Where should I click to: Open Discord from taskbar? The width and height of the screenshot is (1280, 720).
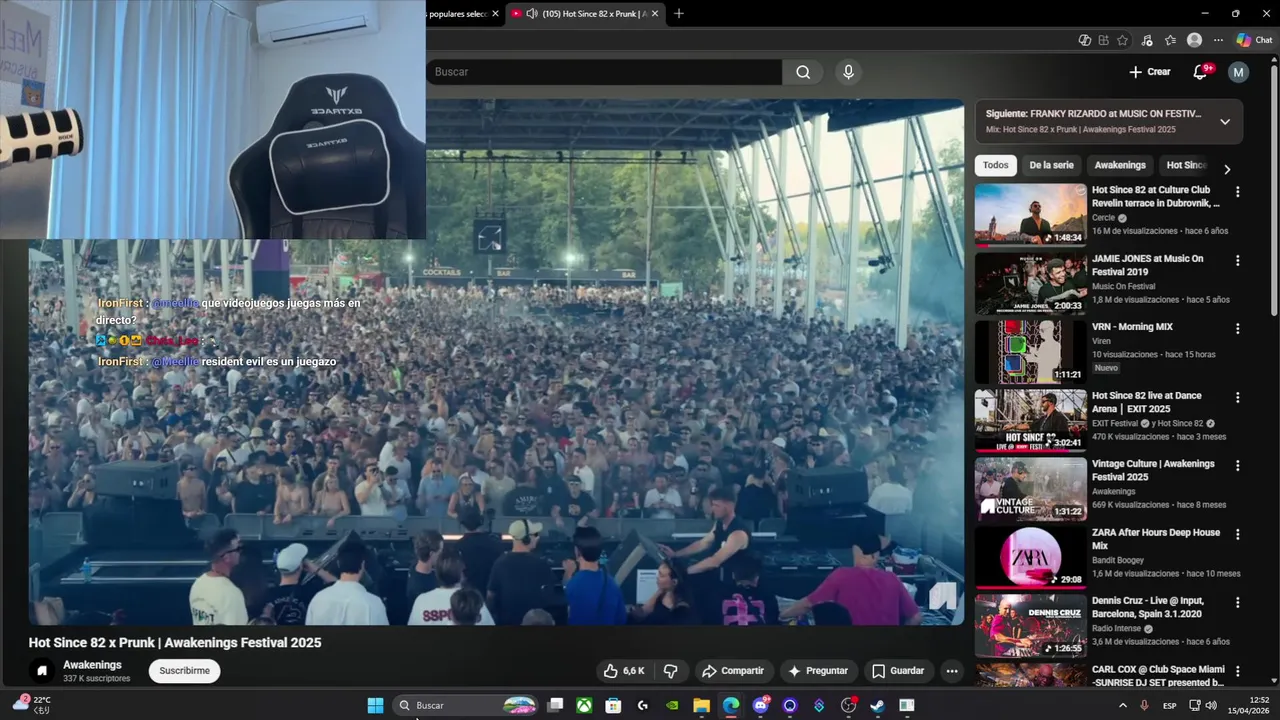tap(760, 705)
